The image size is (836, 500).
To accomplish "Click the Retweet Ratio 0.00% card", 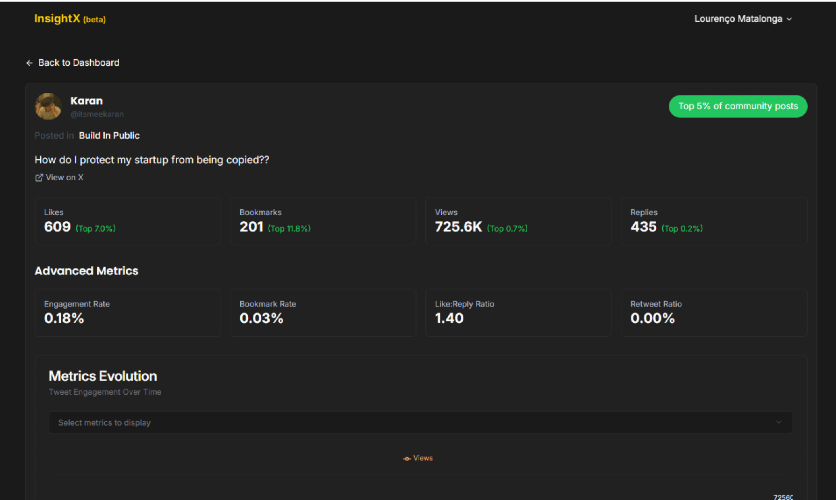I will click(714, 313).
